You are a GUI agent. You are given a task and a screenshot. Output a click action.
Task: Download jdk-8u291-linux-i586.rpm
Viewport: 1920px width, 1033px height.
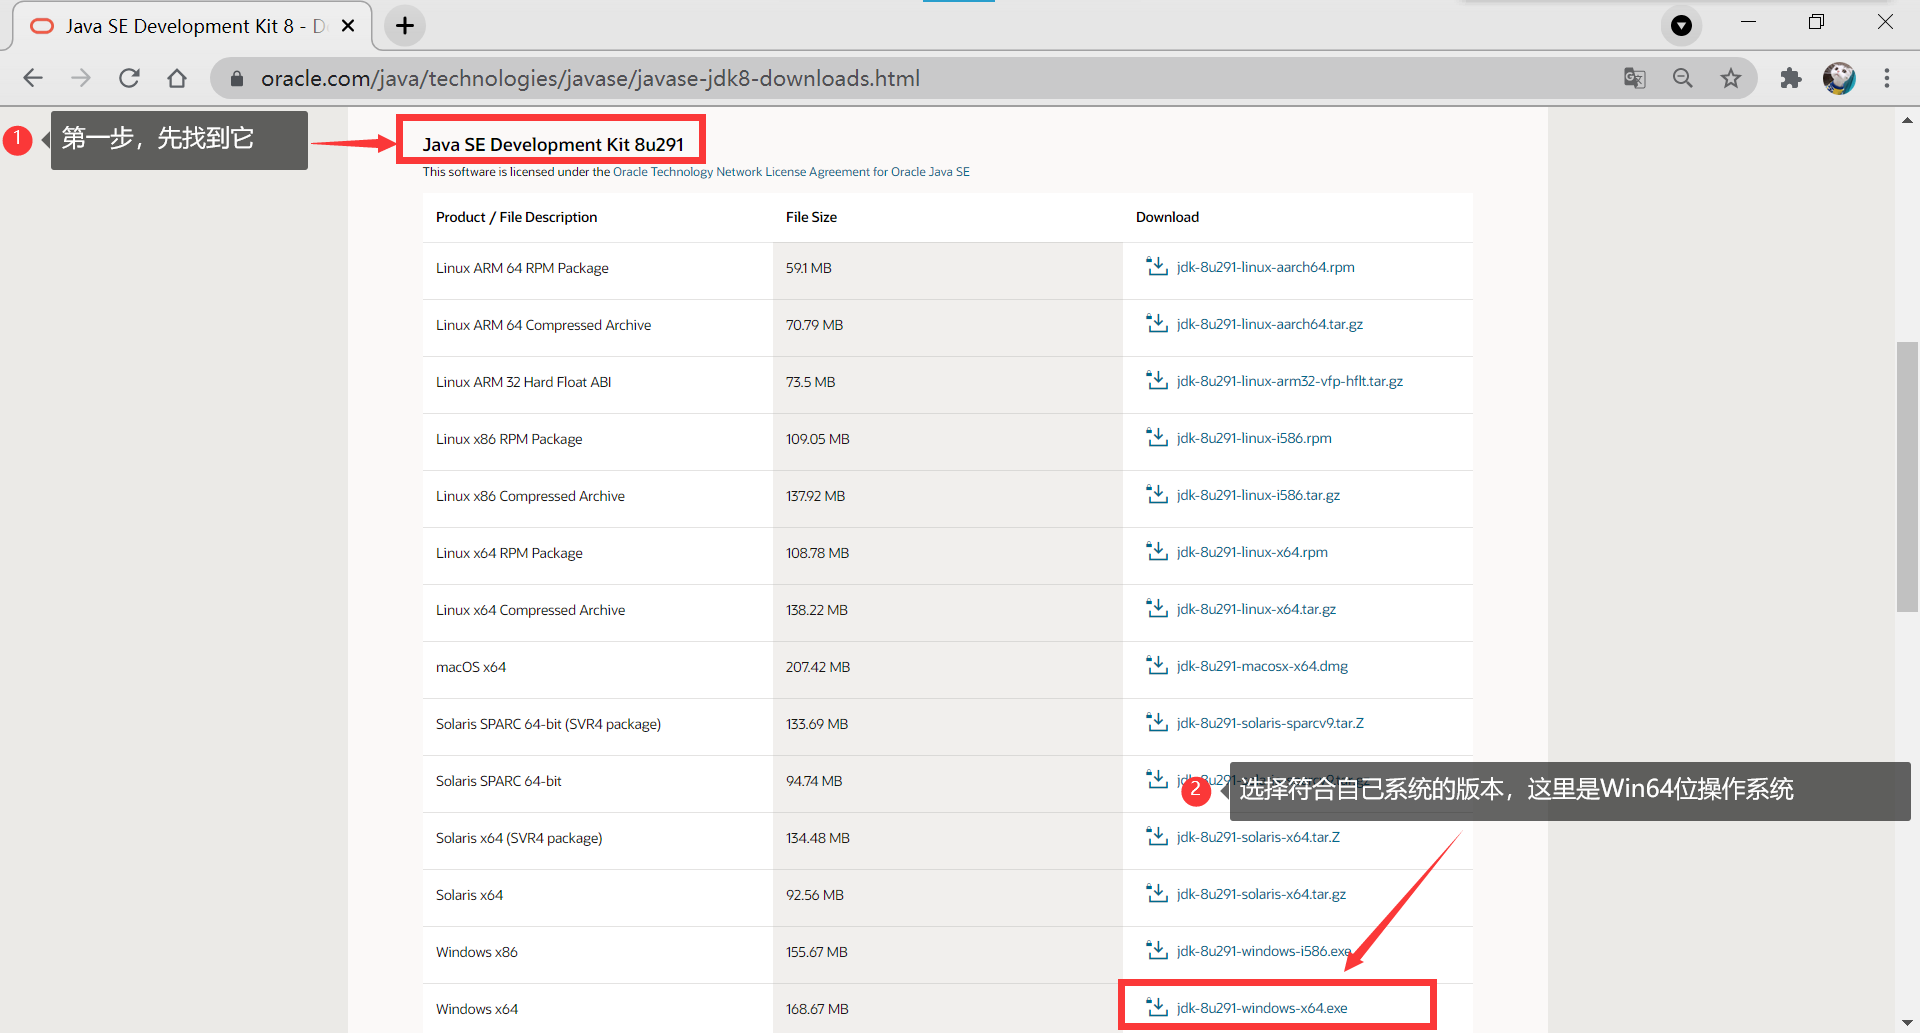tap(1254, 438)
